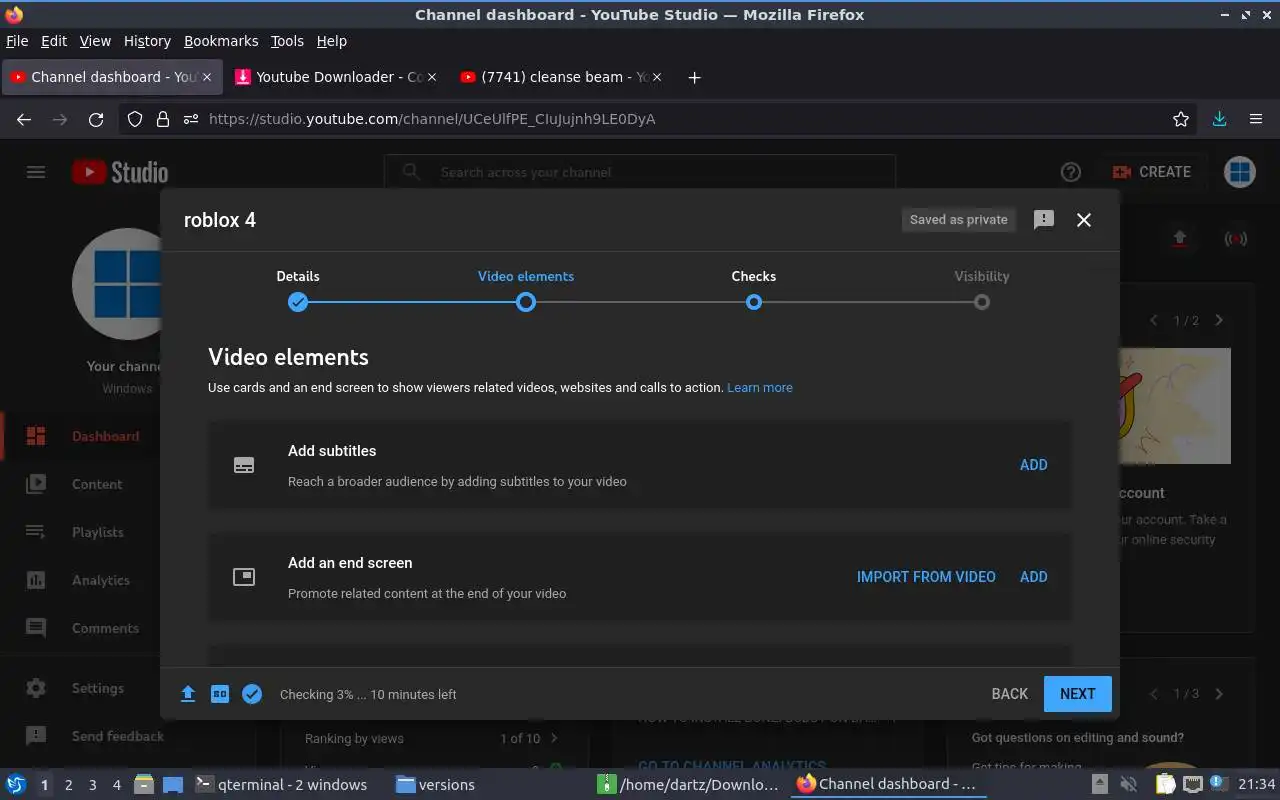Viewport: 1280px width, 800px height.
Task: Switch to the Youtube Downloader tab
Action: coord(336,77)
